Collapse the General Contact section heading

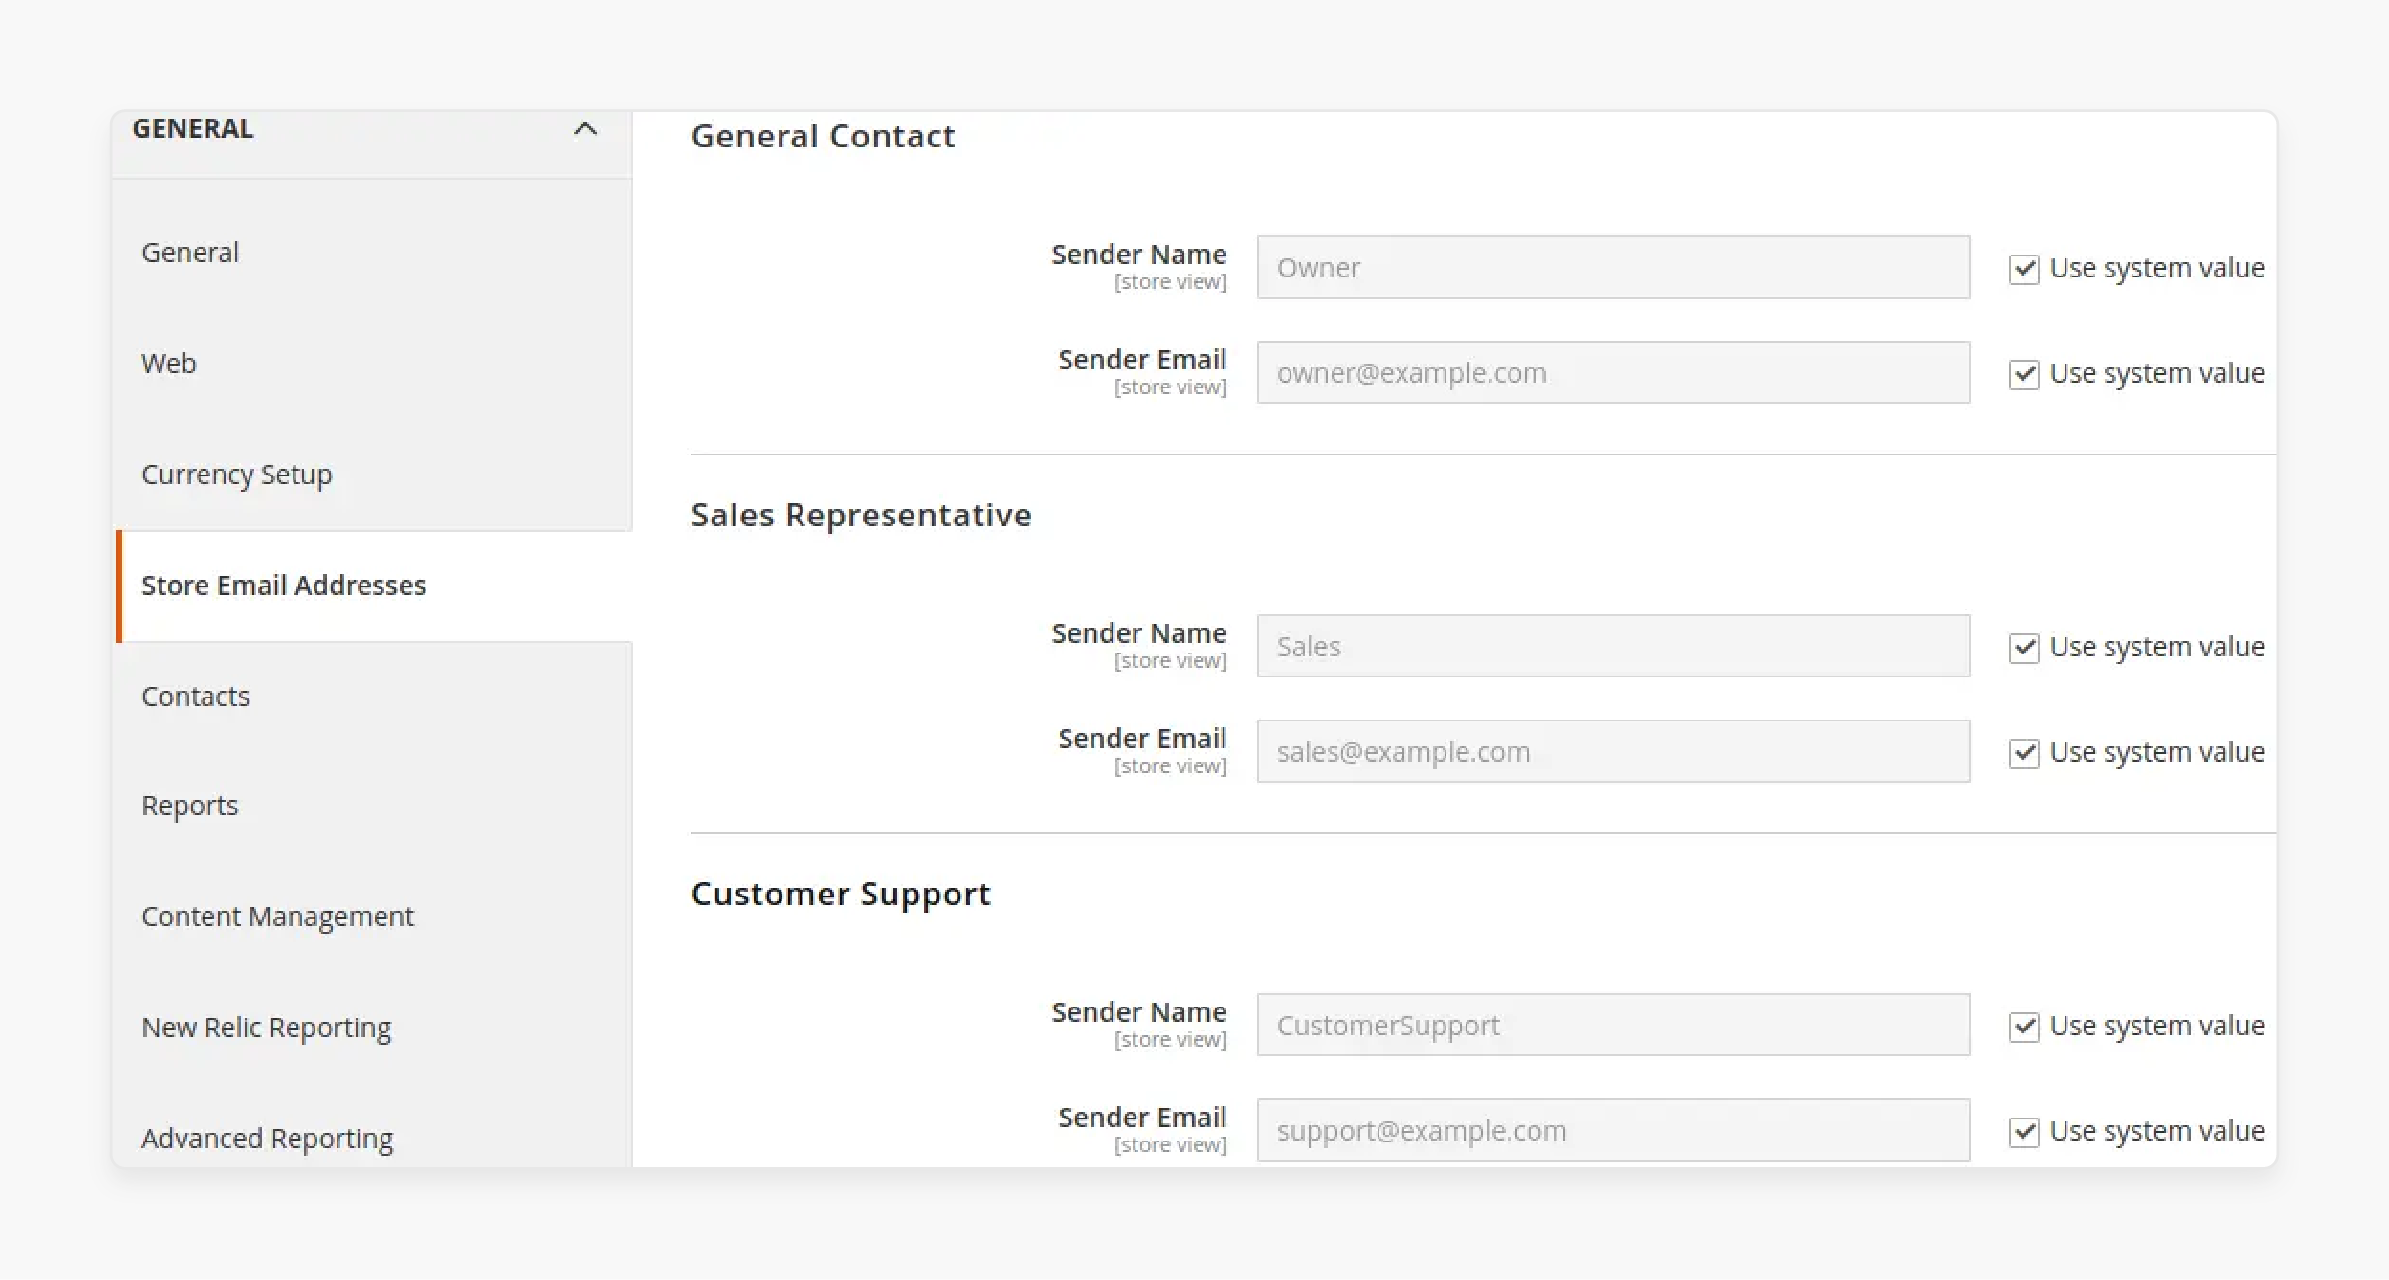pyautogui.click(x=822, y=136)
